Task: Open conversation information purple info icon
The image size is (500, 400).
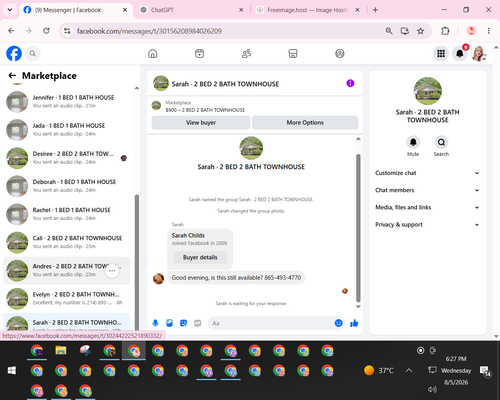Action: click(350, 83)
